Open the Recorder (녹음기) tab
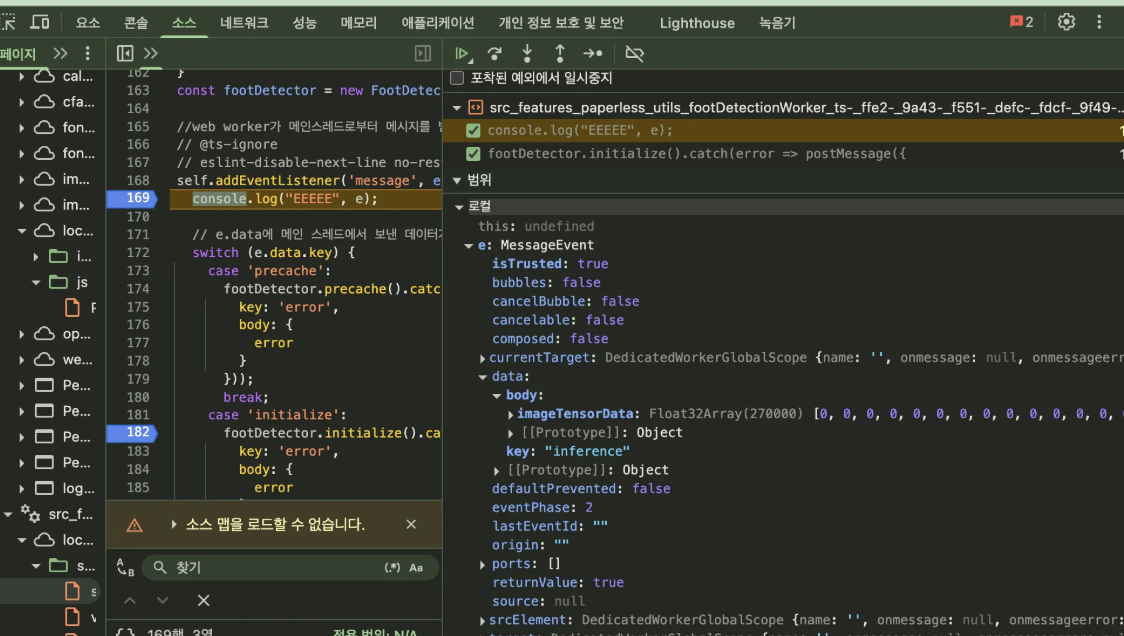This screenshot has height=636, width=1124. tap(777, 22)
